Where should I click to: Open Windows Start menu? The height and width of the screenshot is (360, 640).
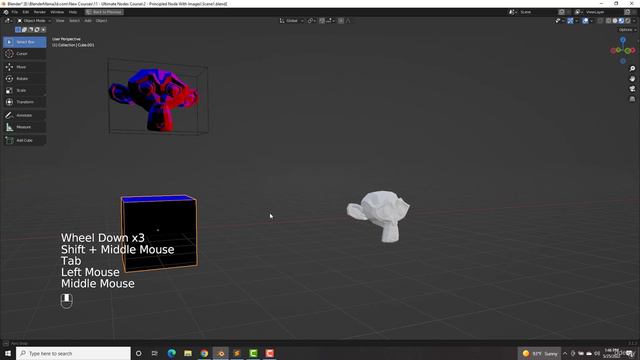coord(8,353)
